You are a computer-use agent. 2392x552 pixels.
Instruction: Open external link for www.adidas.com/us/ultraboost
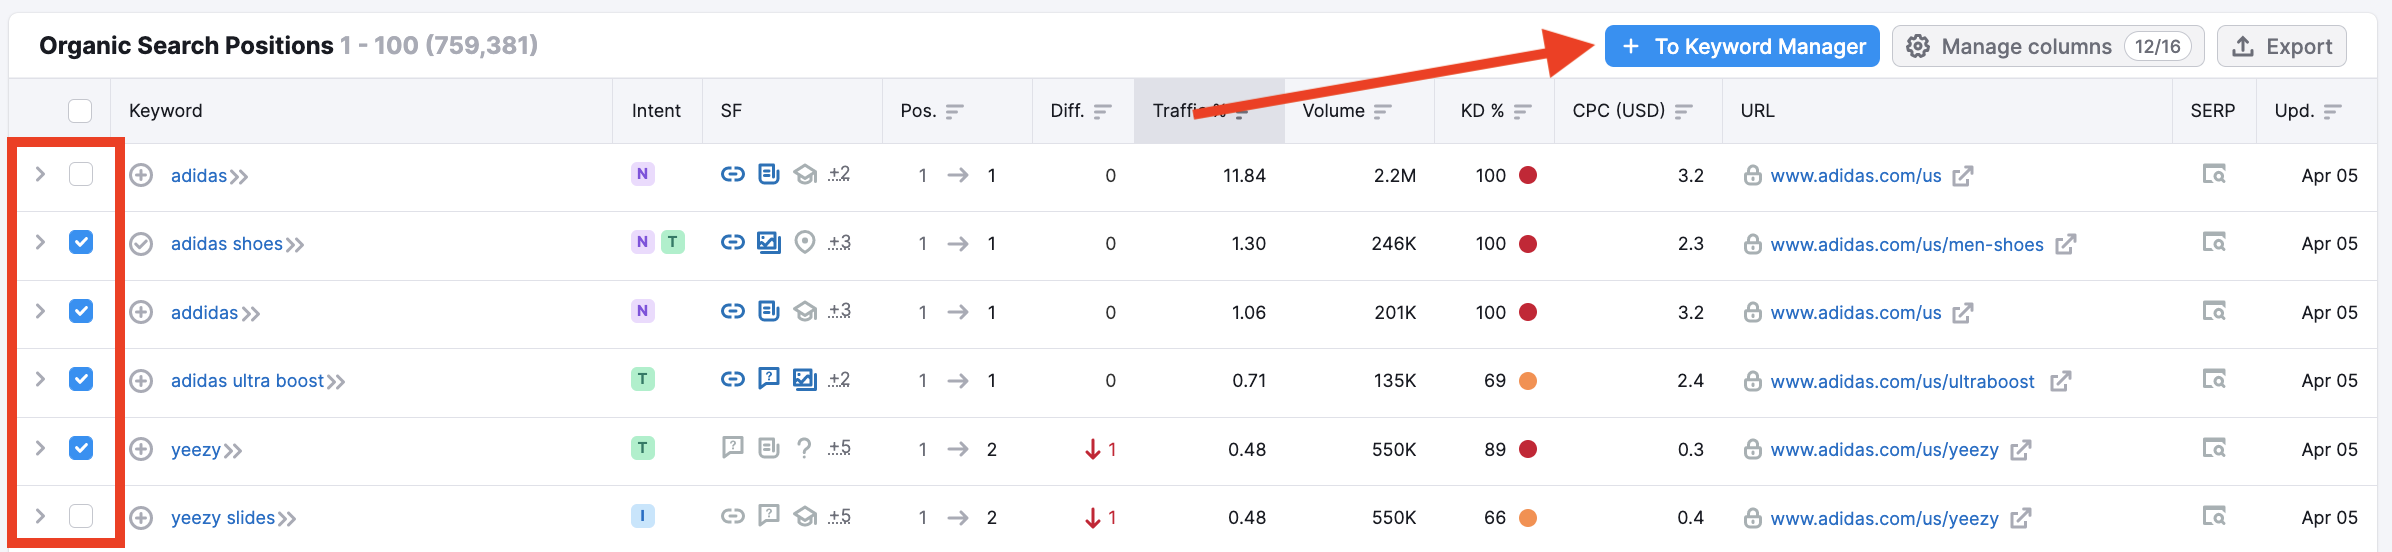click(x=2060, y=381)
